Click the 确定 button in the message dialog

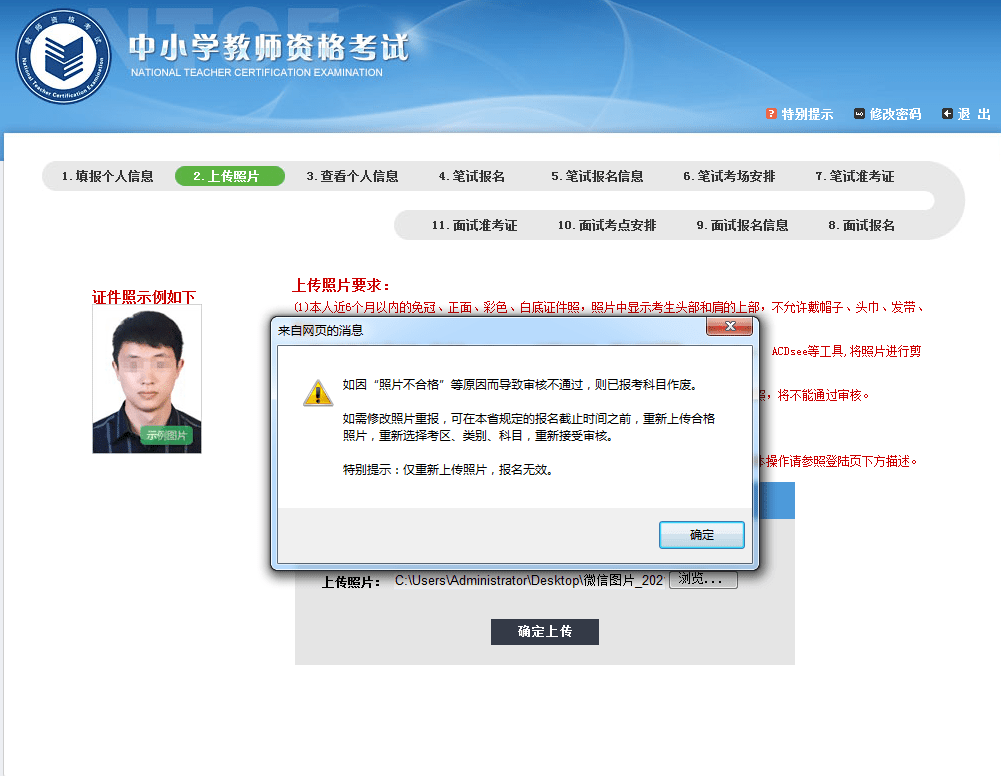[x=701, y=535]
